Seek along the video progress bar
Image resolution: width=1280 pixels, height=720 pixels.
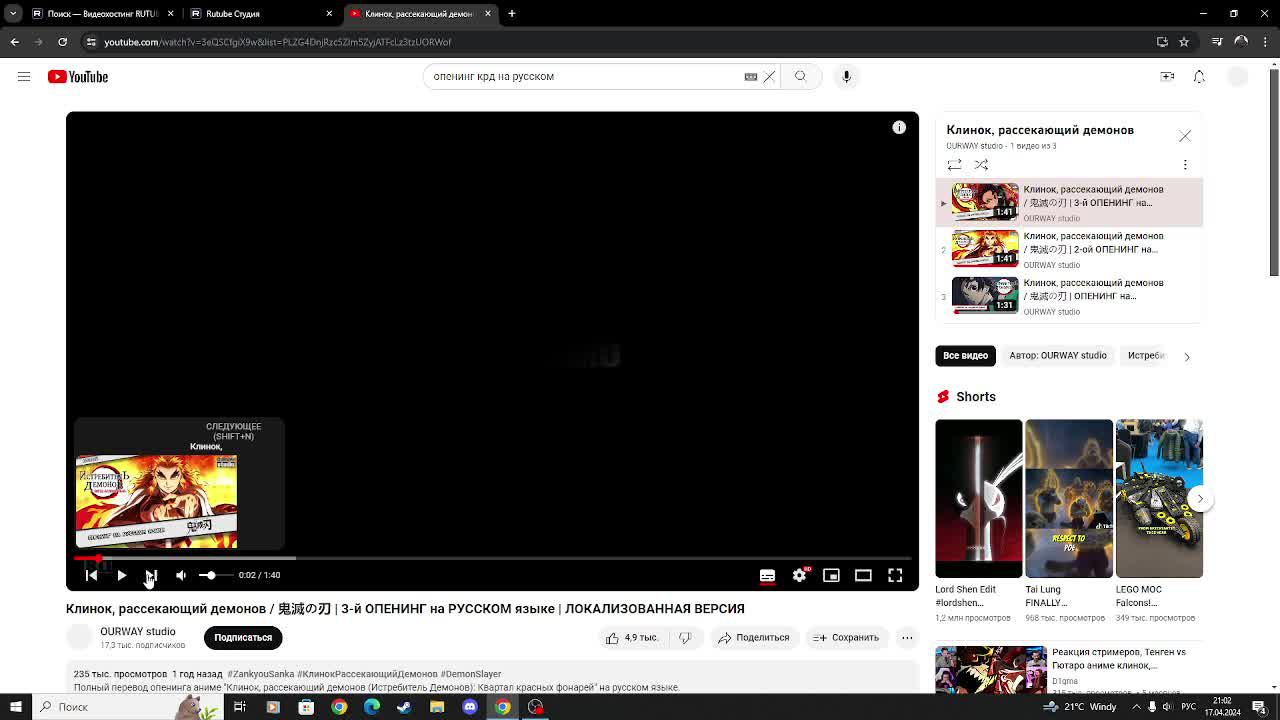492,558
